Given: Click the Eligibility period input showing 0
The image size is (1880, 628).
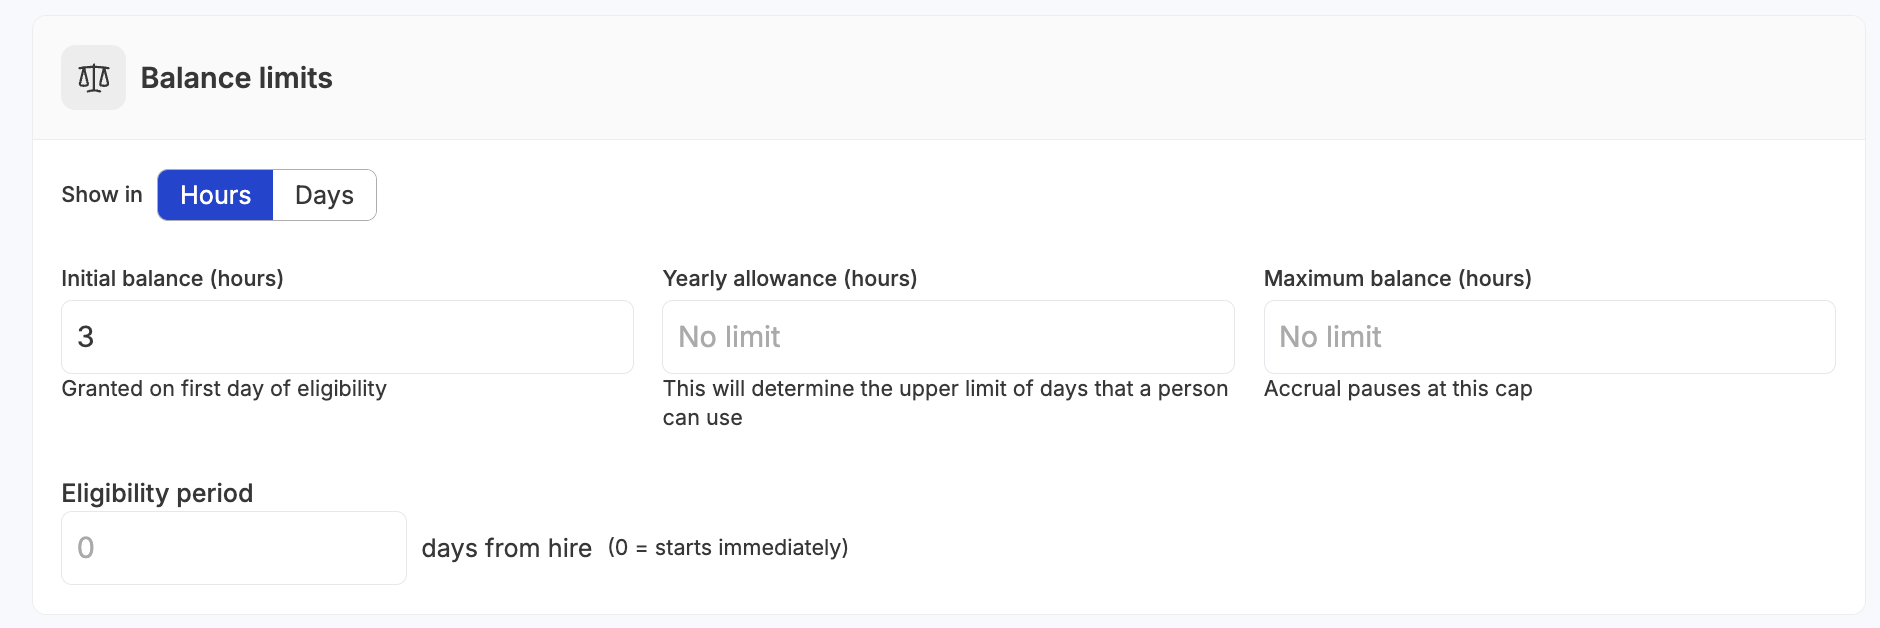Looking at the screenshot, I should 233,547.
